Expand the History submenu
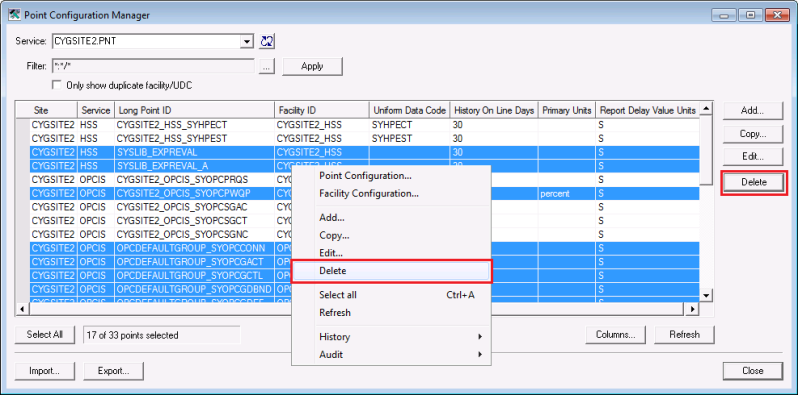The image size is (798, 395). click(x=391, y=337)
